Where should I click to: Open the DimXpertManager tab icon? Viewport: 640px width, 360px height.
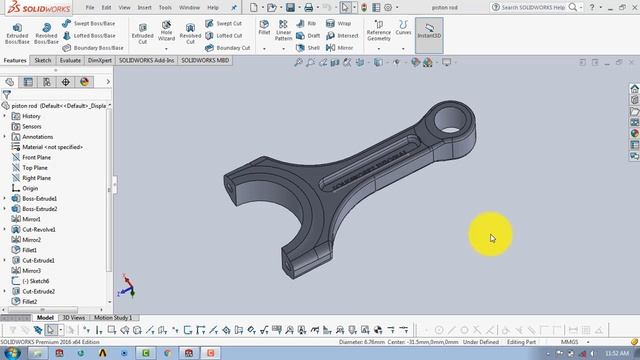(66, 82)
